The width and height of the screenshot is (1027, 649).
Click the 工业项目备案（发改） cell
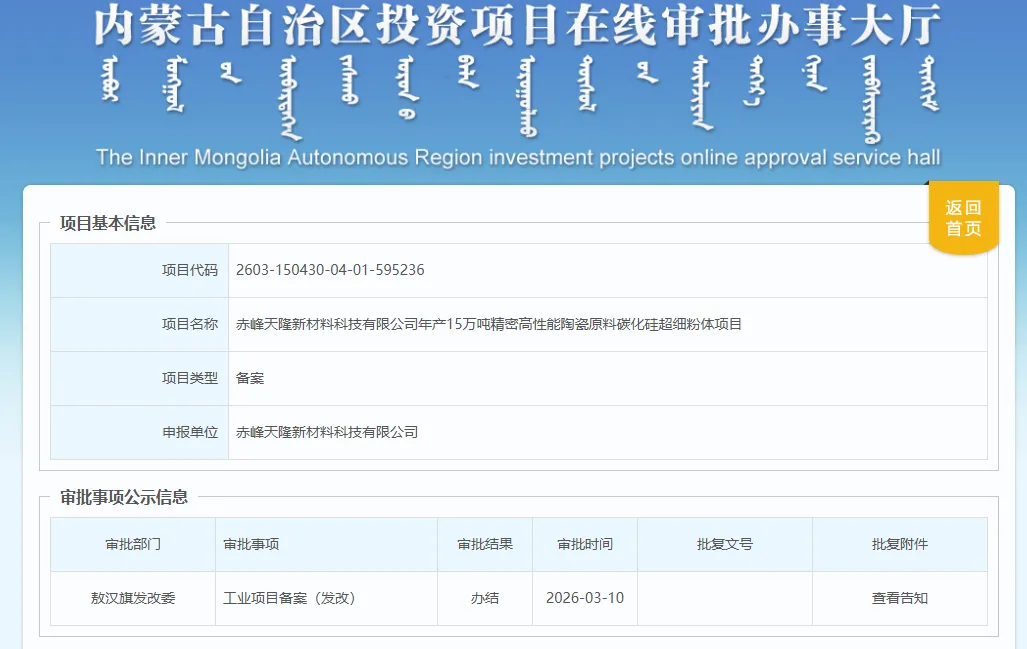pos(289,598)
